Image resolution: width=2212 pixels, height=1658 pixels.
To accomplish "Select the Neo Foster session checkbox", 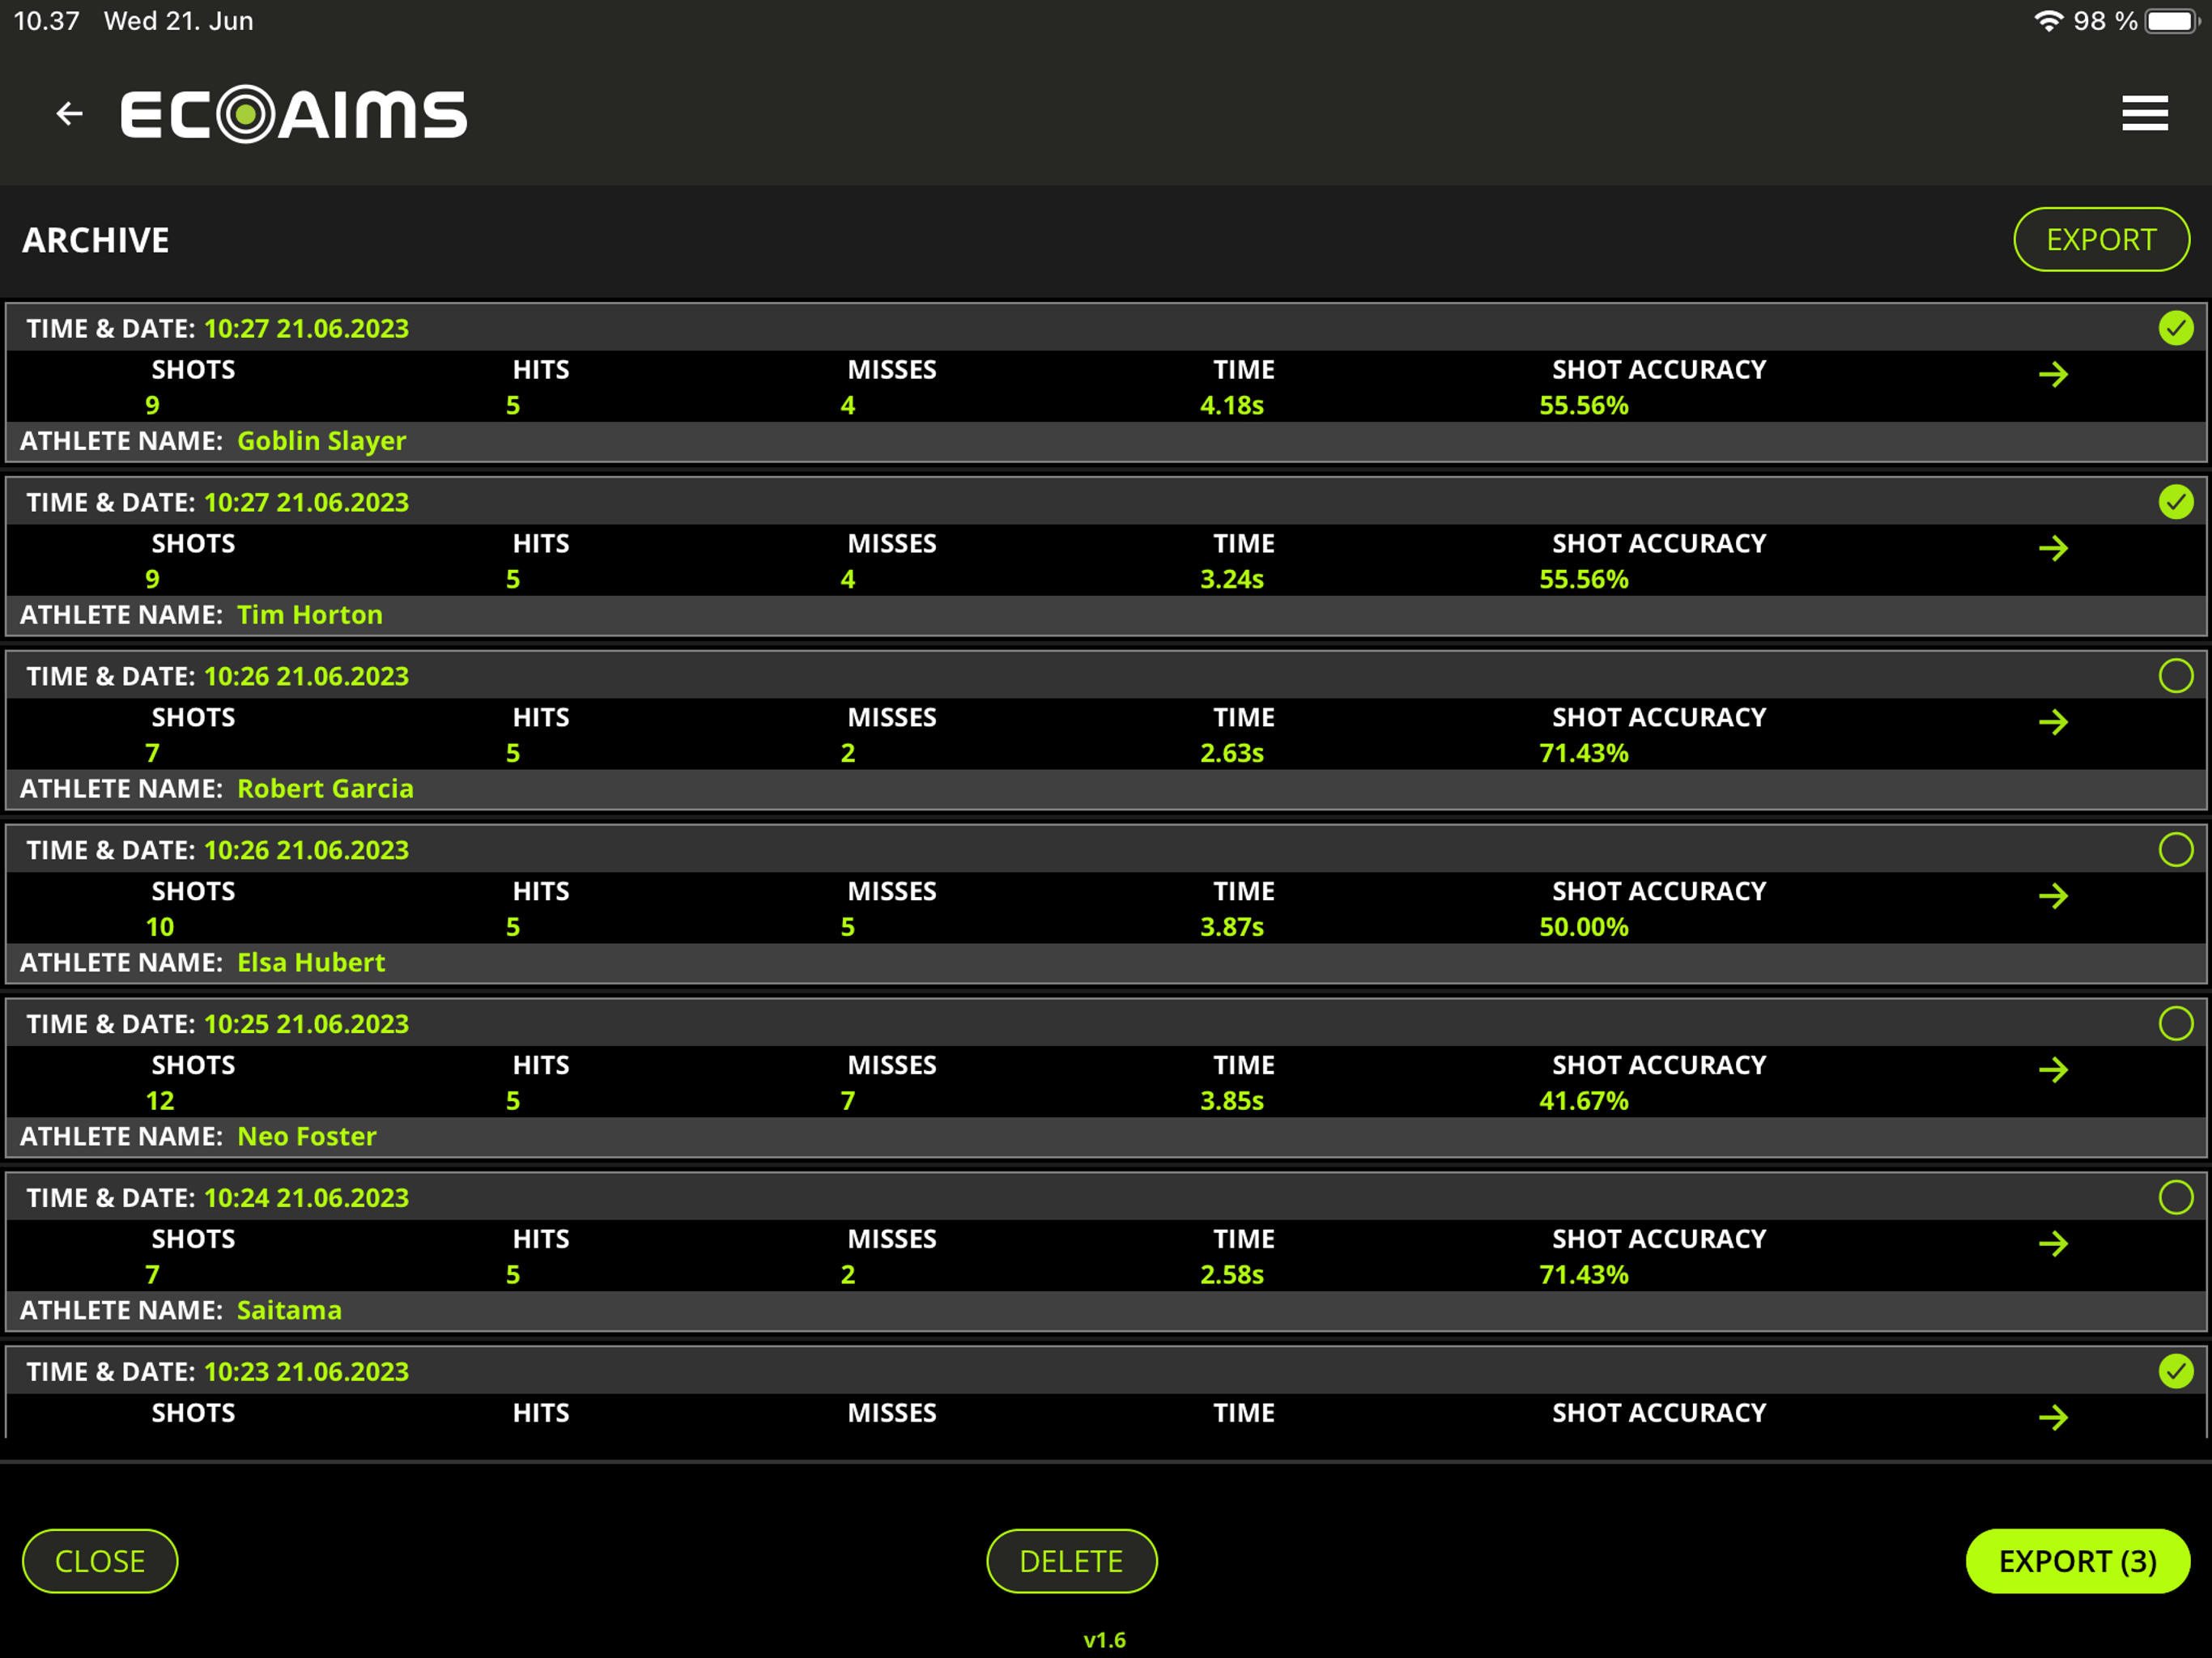I will point(2176,1024).
